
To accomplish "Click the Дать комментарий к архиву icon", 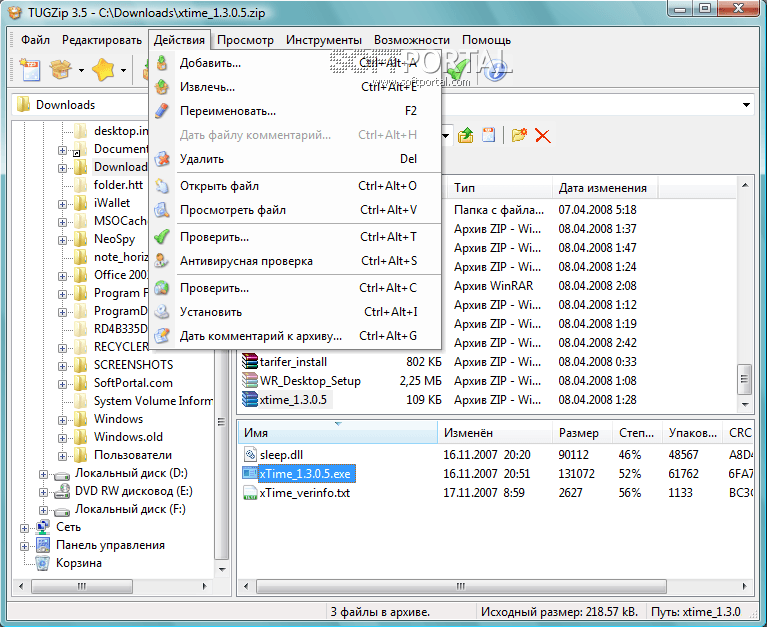I will pyautogui.click(x=162, y=336).
